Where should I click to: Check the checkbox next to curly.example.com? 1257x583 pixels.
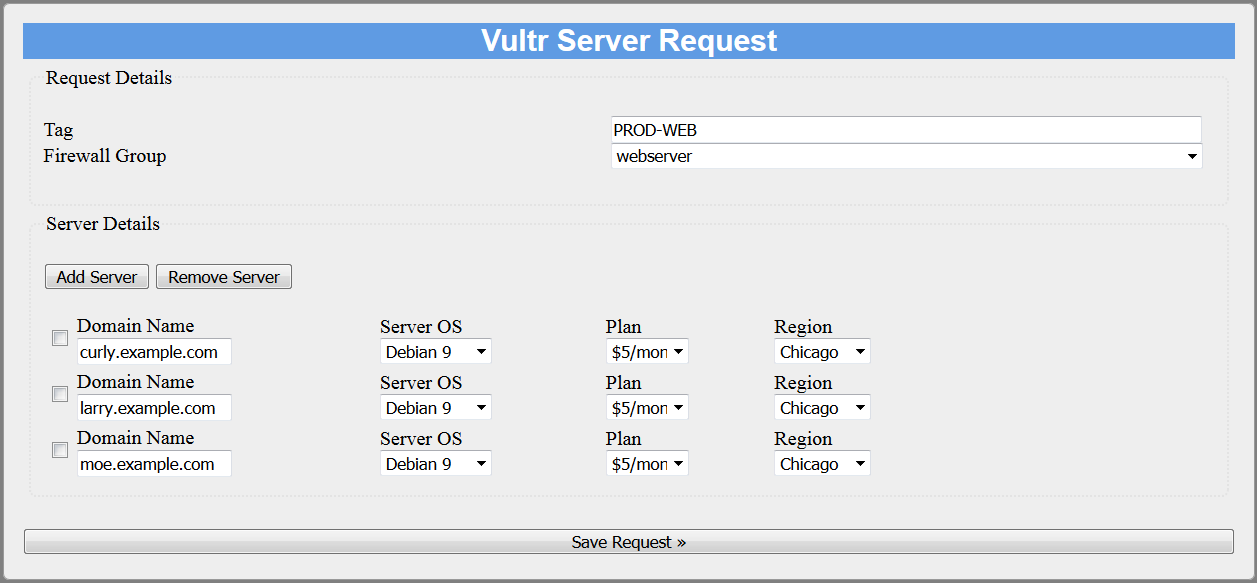59,338
